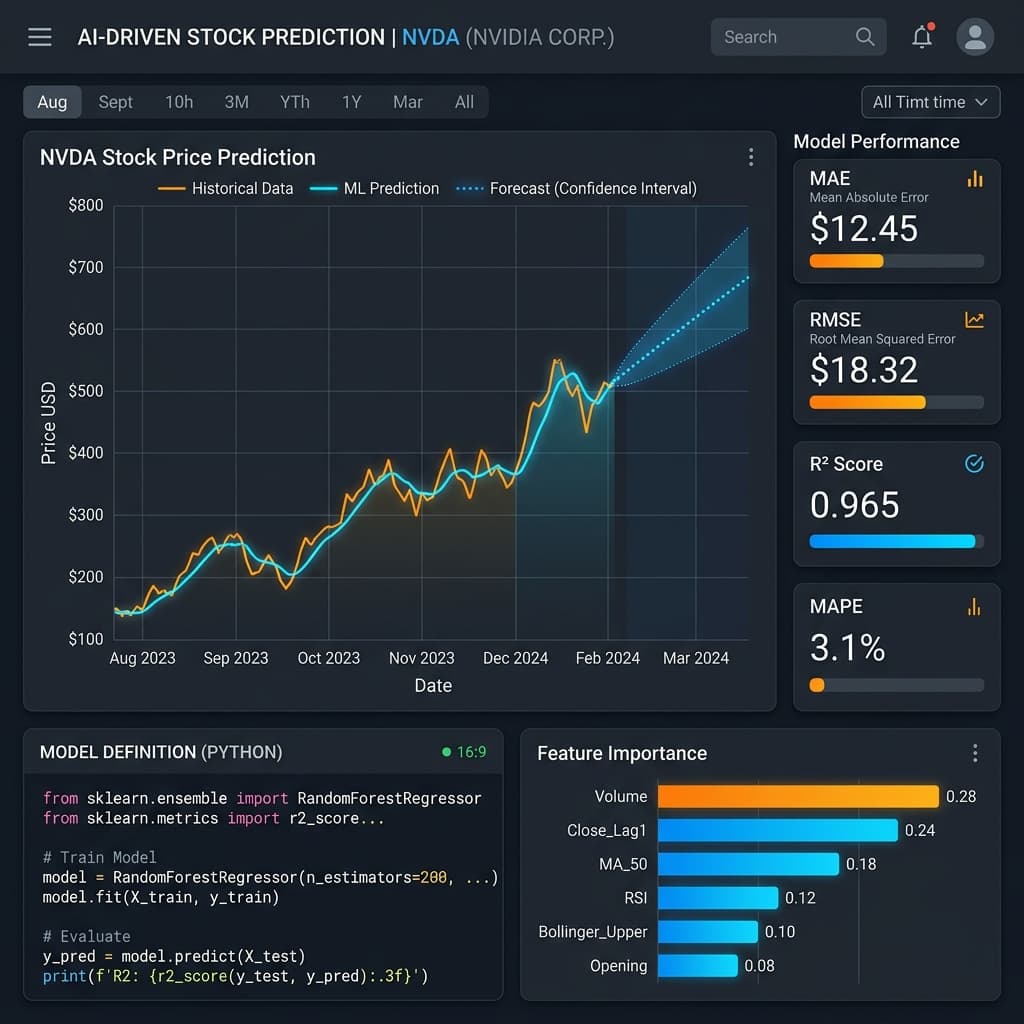Click the Mar 2024 axis label
Image resolution: width=1024 pixels, height=1024 pixels.
(696, 658)
